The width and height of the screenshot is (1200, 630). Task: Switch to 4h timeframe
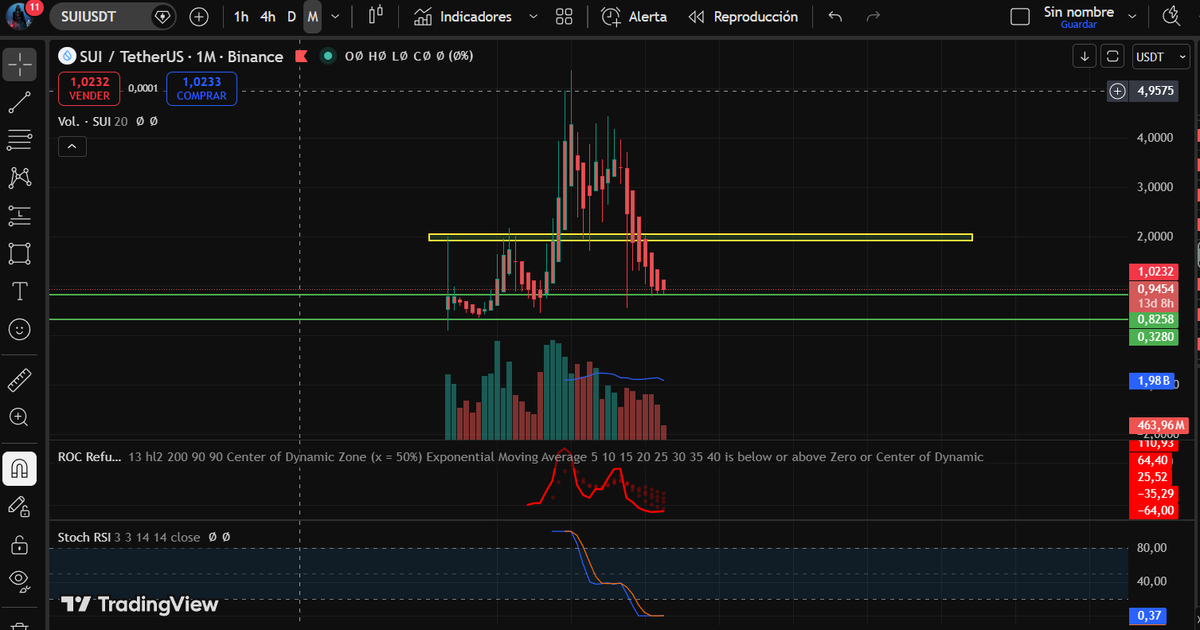267,17
